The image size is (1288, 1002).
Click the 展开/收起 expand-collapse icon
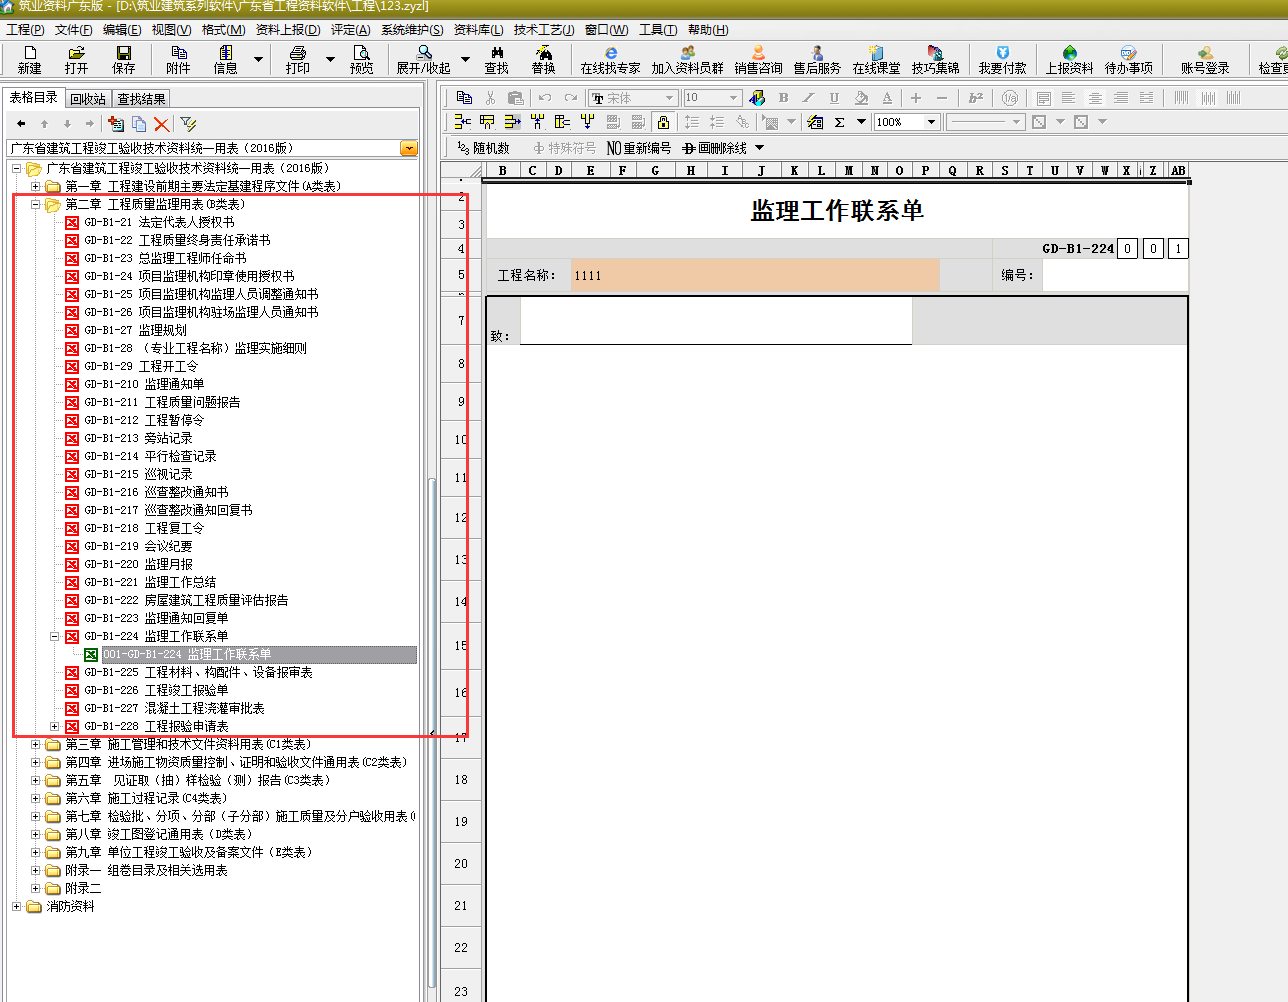click(424, 59)
